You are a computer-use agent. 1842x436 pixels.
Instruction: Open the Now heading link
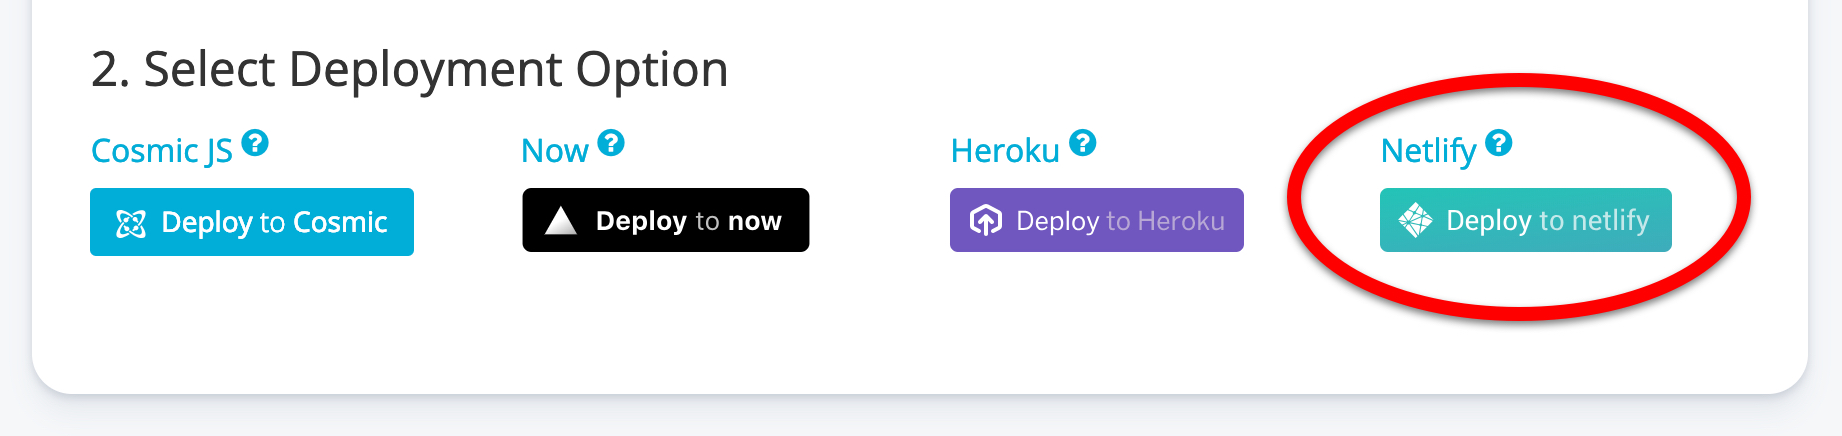pyautogui.click(x=555, y=151)
